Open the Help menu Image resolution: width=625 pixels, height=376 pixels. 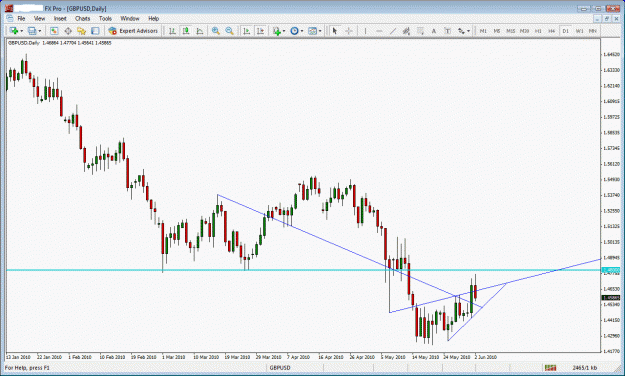coord(153,18)
